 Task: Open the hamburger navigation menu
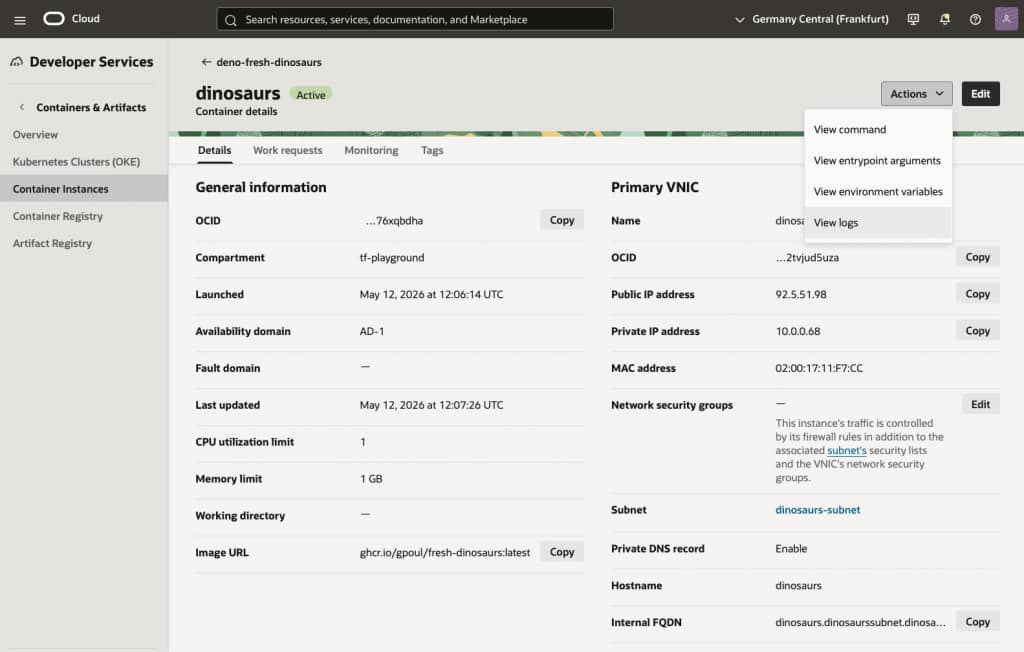[20, 20]
